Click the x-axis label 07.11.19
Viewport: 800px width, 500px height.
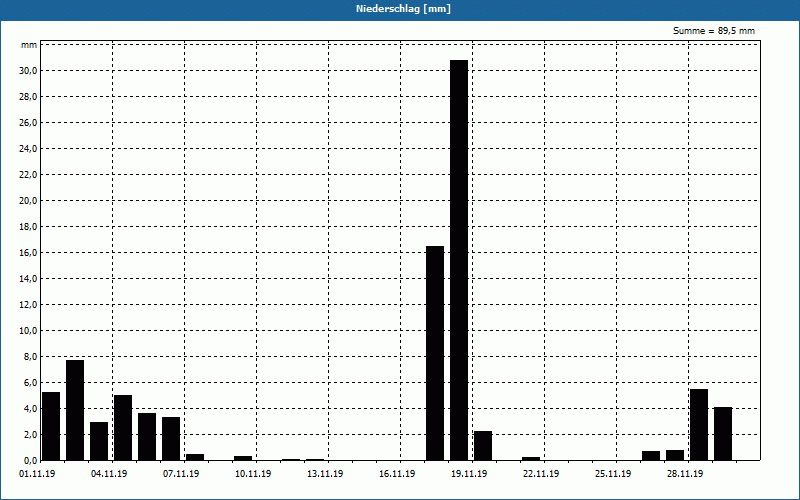pyautogui.click(x=181, y=473)
